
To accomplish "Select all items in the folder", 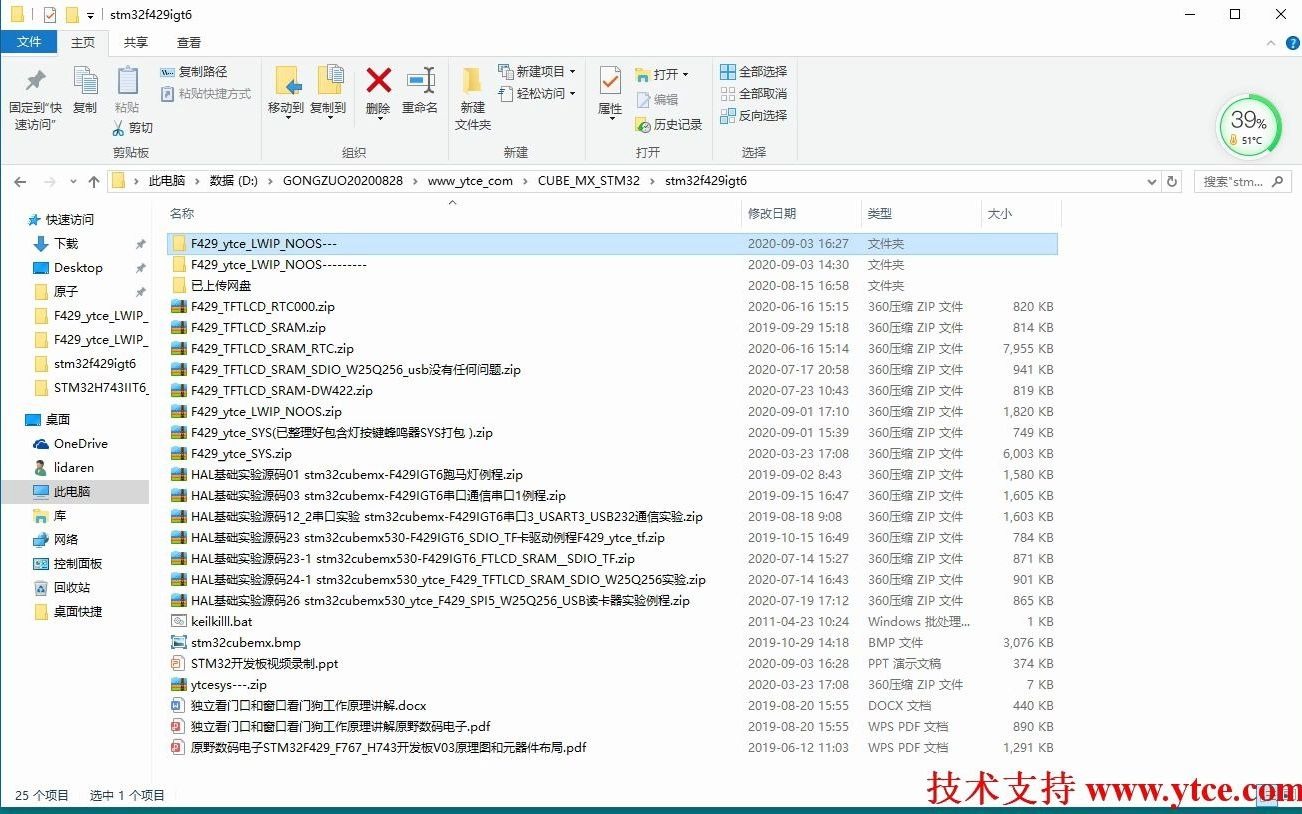I will pyautogui.click(x=753, y=71).
